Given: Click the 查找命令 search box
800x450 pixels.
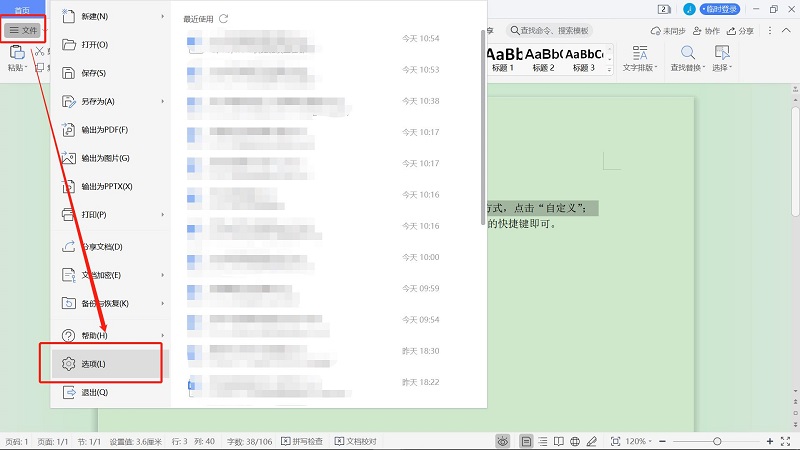Looking at the screenshot, I should tap(549, 31).
